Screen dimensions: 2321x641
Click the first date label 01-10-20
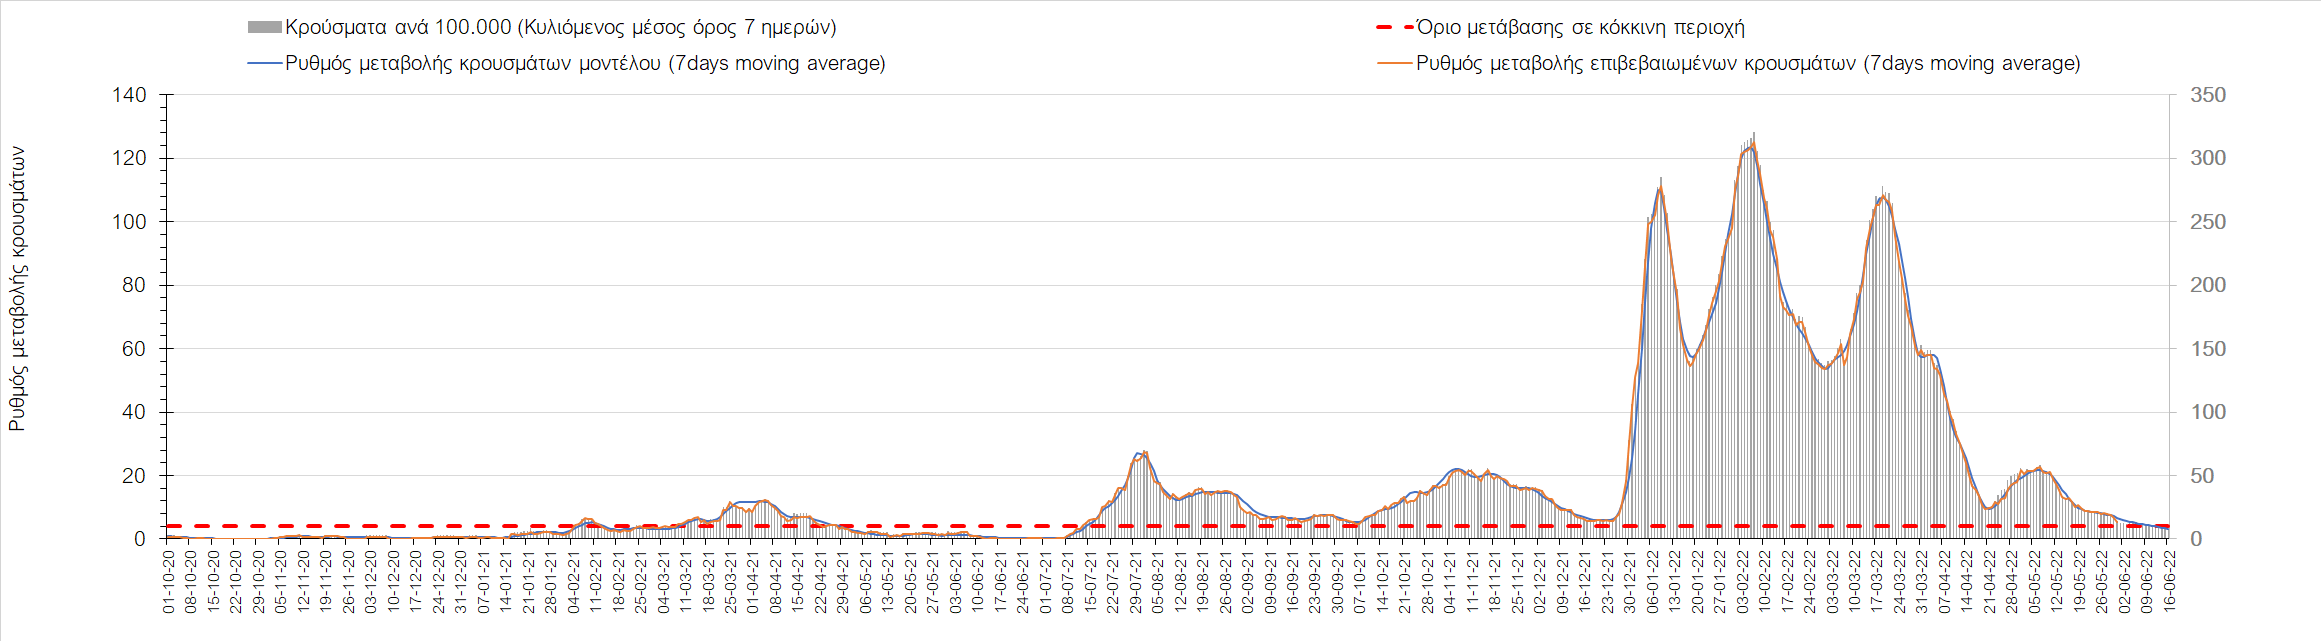(168, 582)
